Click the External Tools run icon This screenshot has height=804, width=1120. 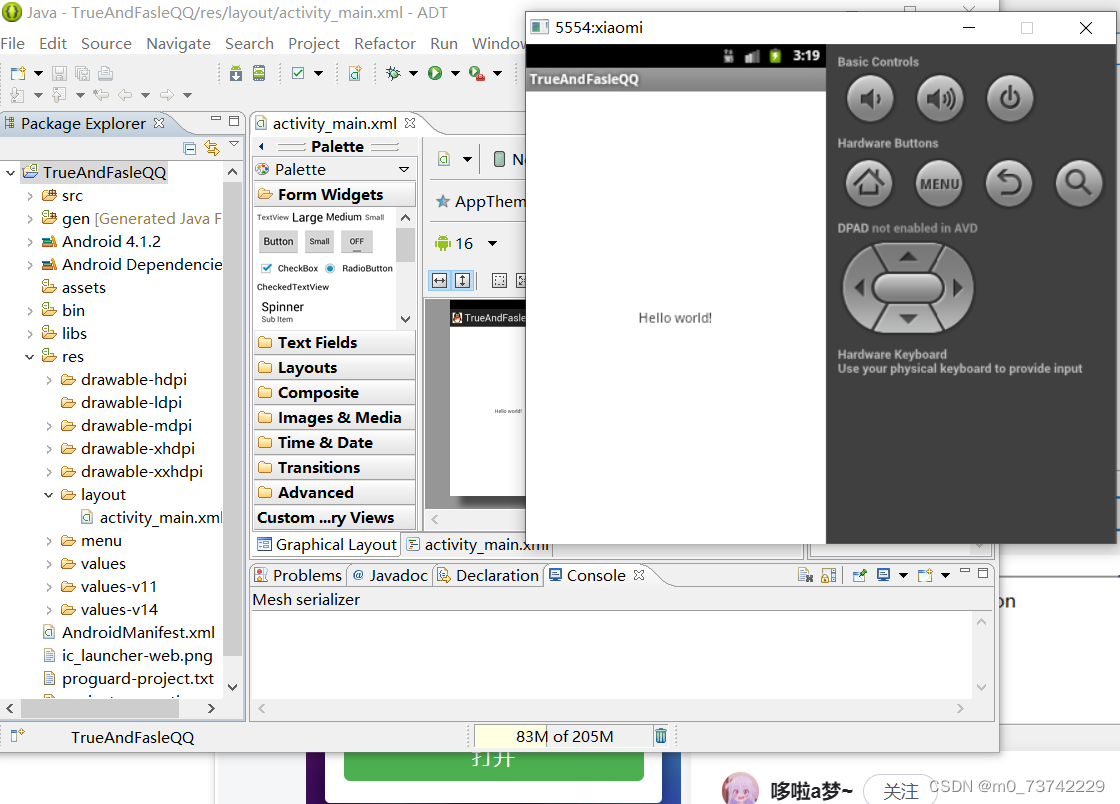point(476,73)
